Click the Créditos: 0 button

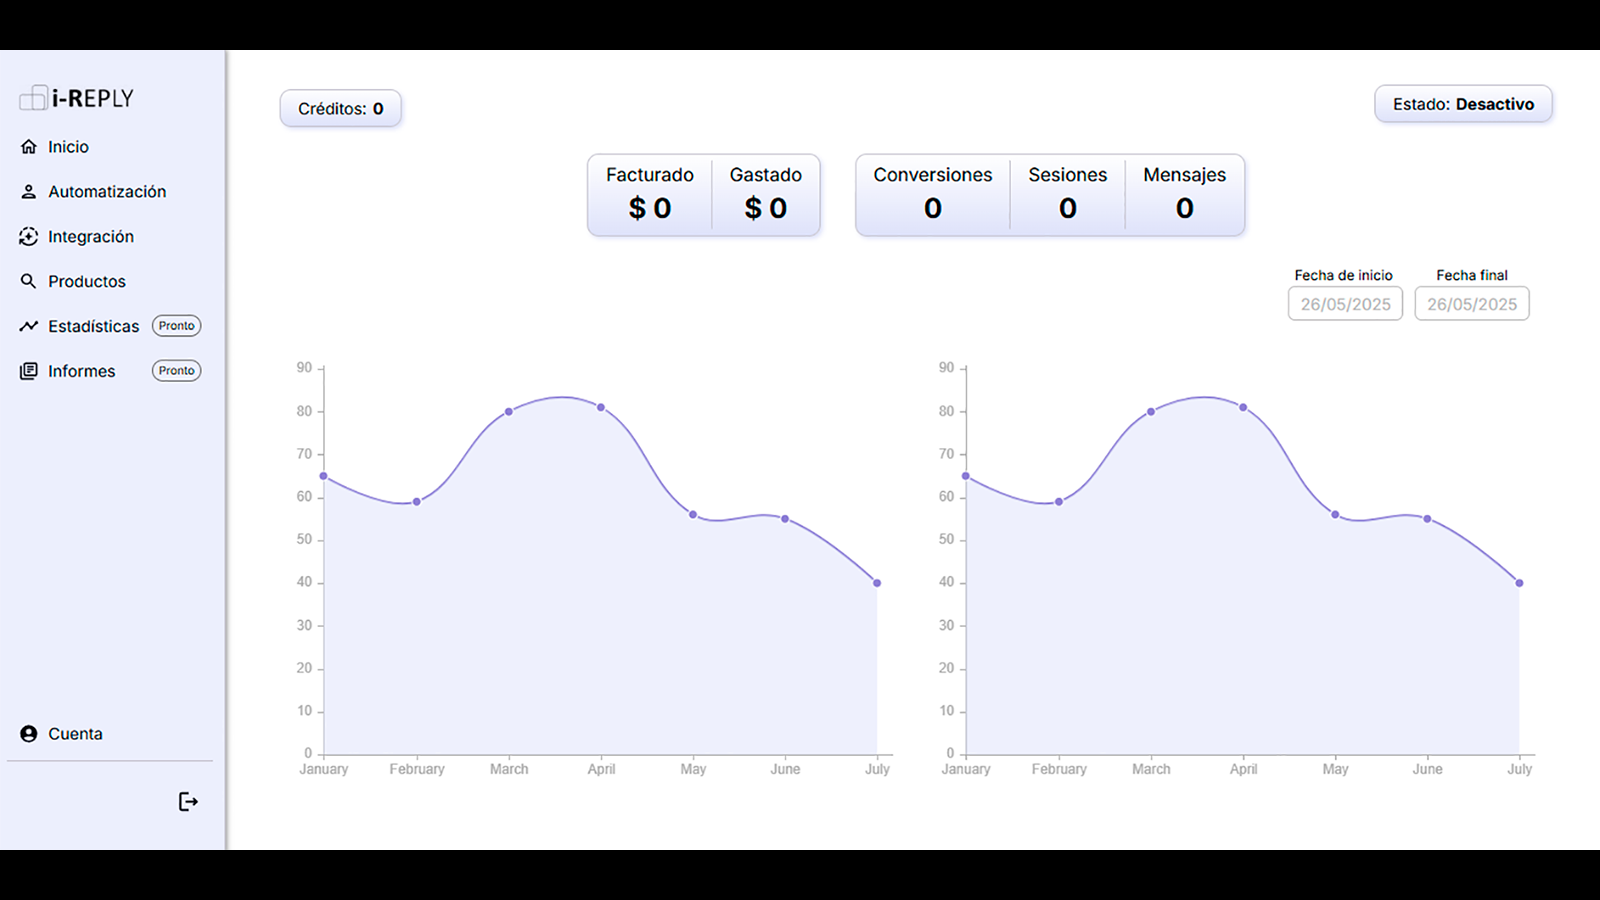pyautogui.click(x=341, y=109)
